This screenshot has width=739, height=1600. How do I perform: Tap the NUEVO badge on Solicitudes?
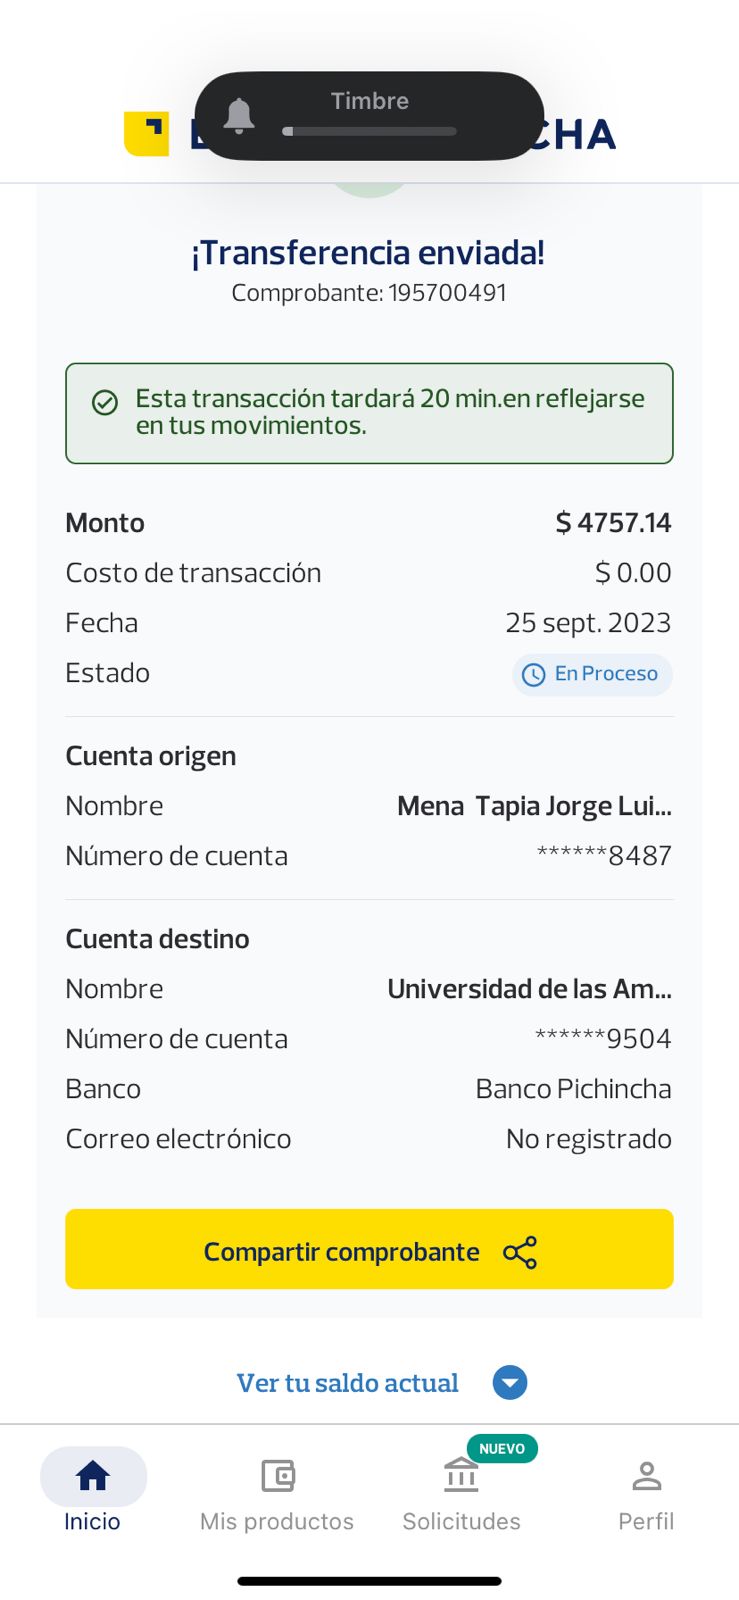point(502,1449)
